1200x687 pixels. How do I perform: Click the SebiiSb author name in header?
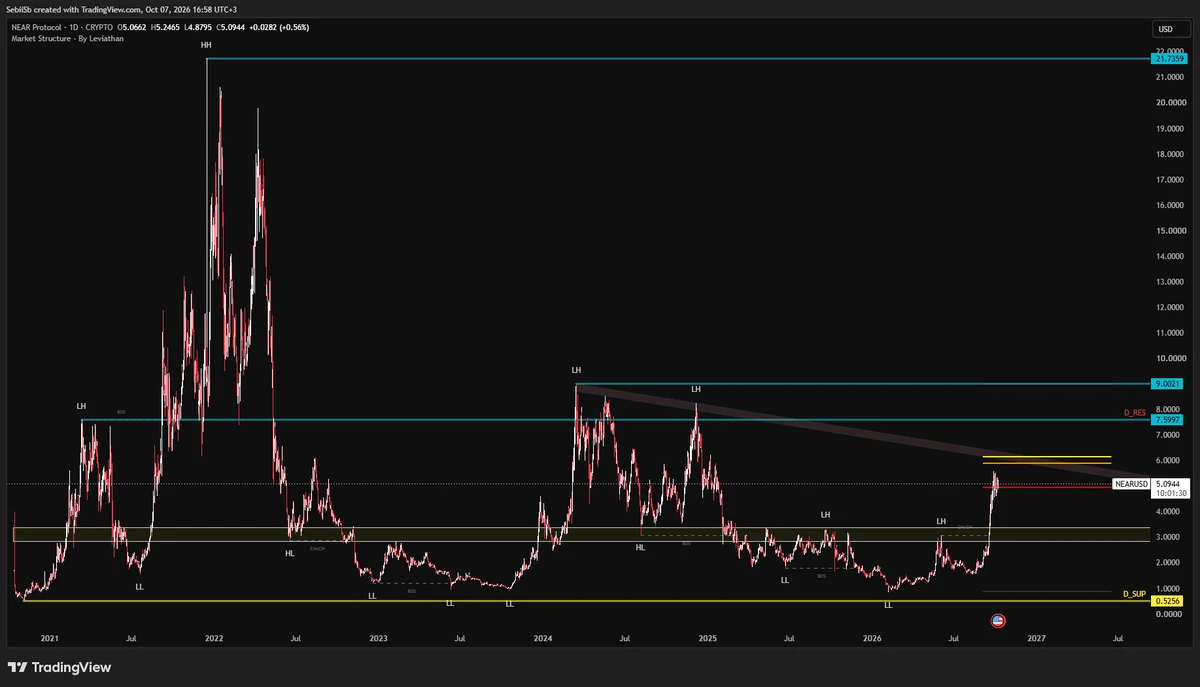point(17,9)
